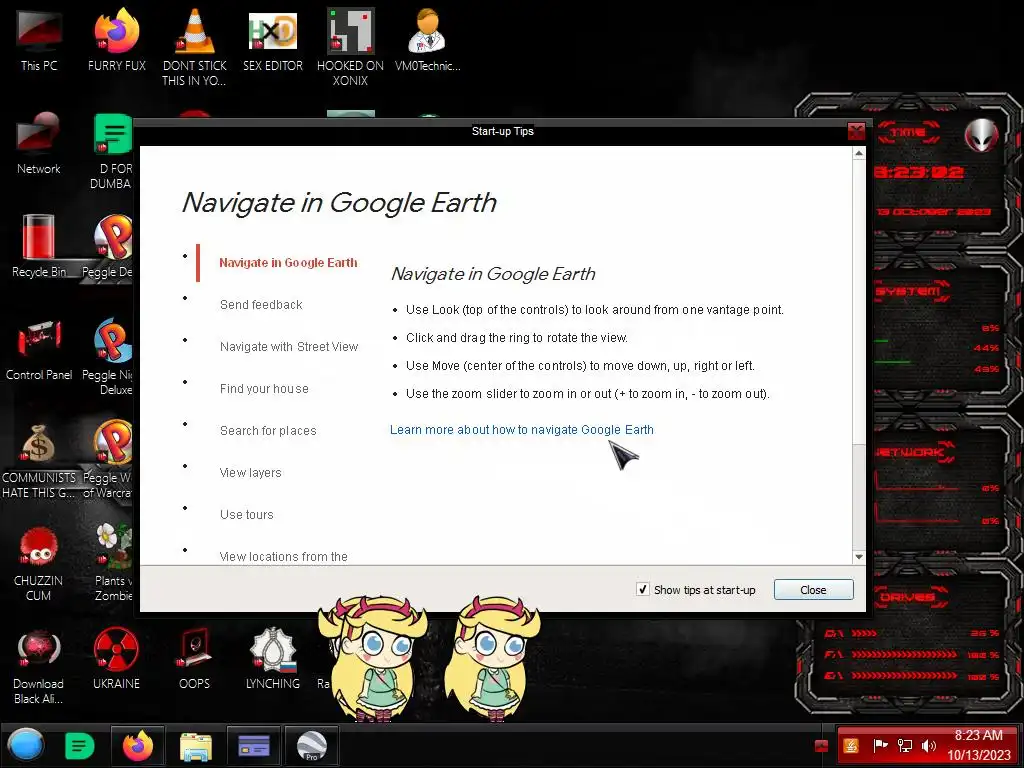
Task: Open the green document app in taskbar
Action: (x=80, y=746)
